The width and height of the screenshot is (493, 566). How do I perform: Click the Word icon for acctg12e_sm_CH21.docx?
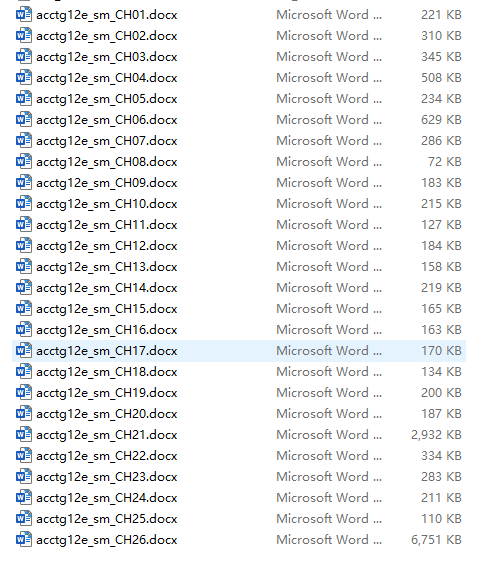click(24, 435)
